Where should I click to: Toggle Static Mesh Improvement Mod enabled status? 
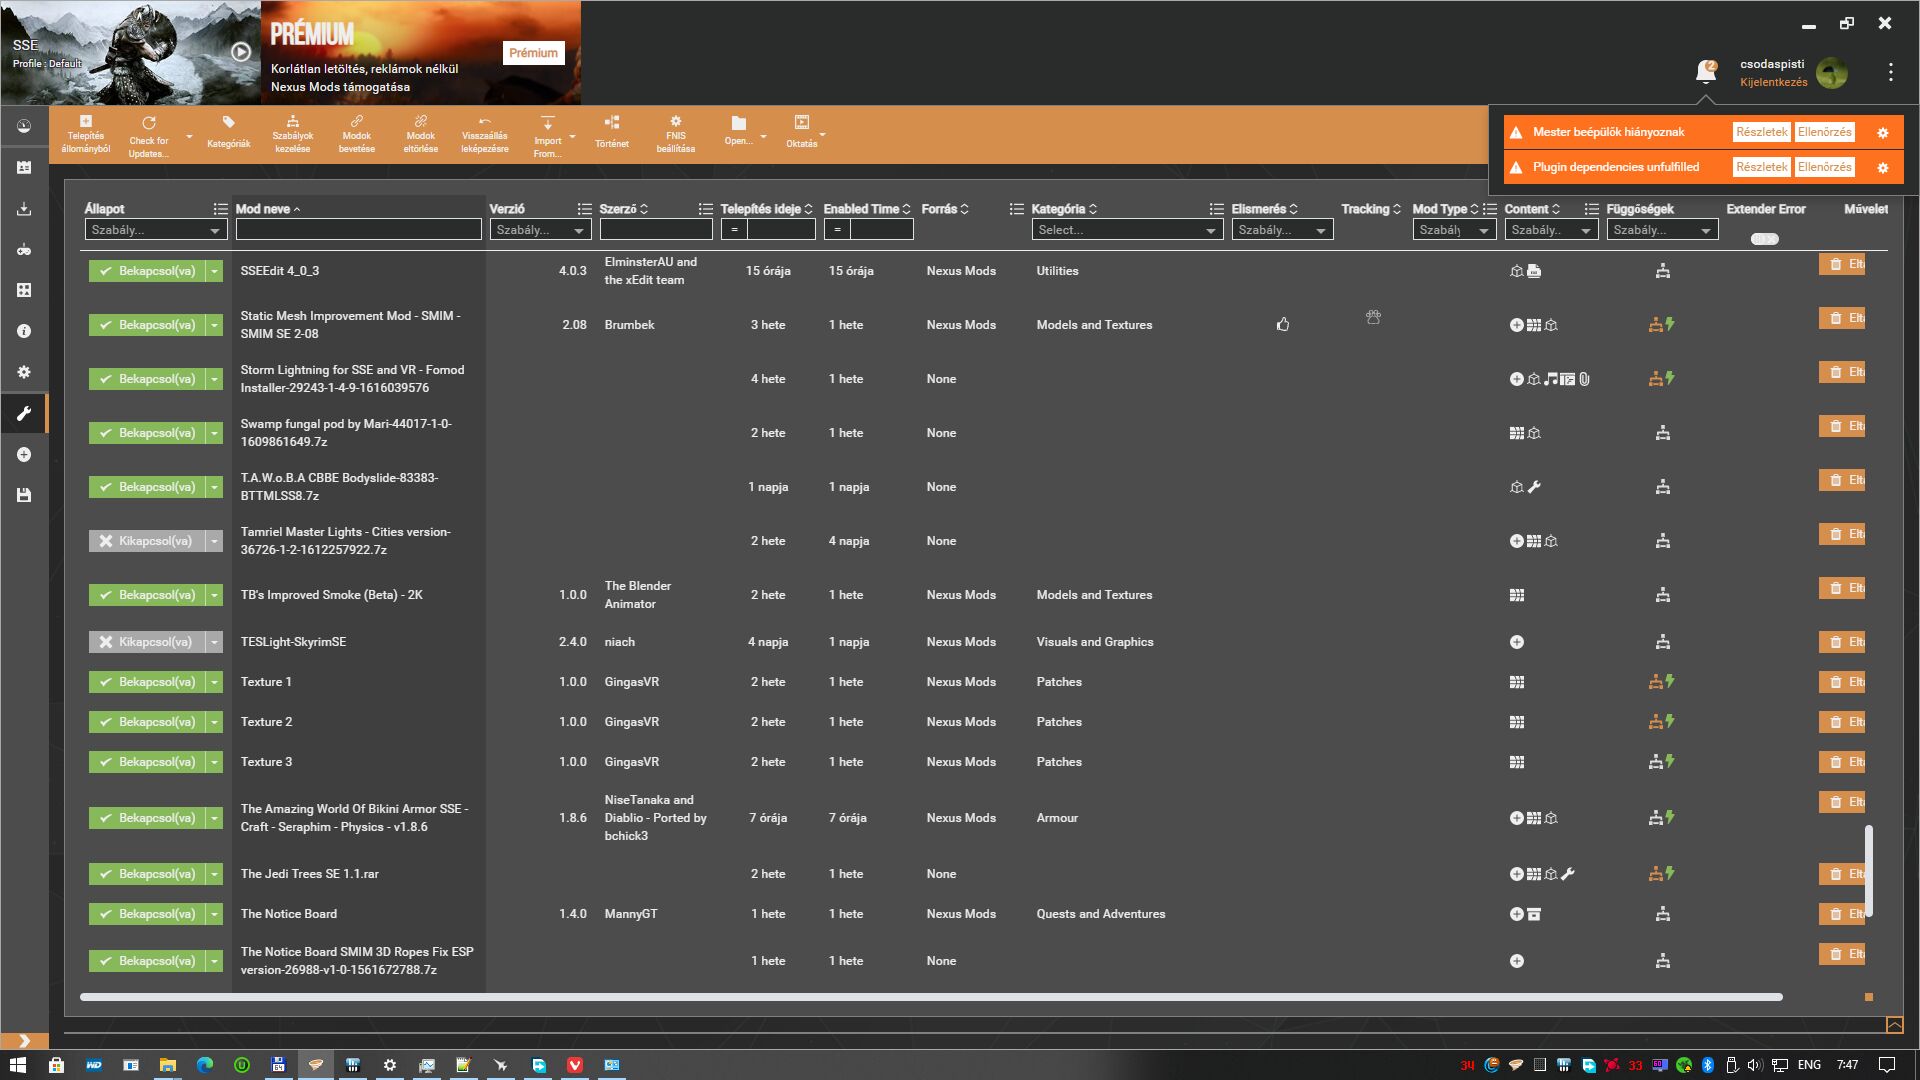click(147, 325)
